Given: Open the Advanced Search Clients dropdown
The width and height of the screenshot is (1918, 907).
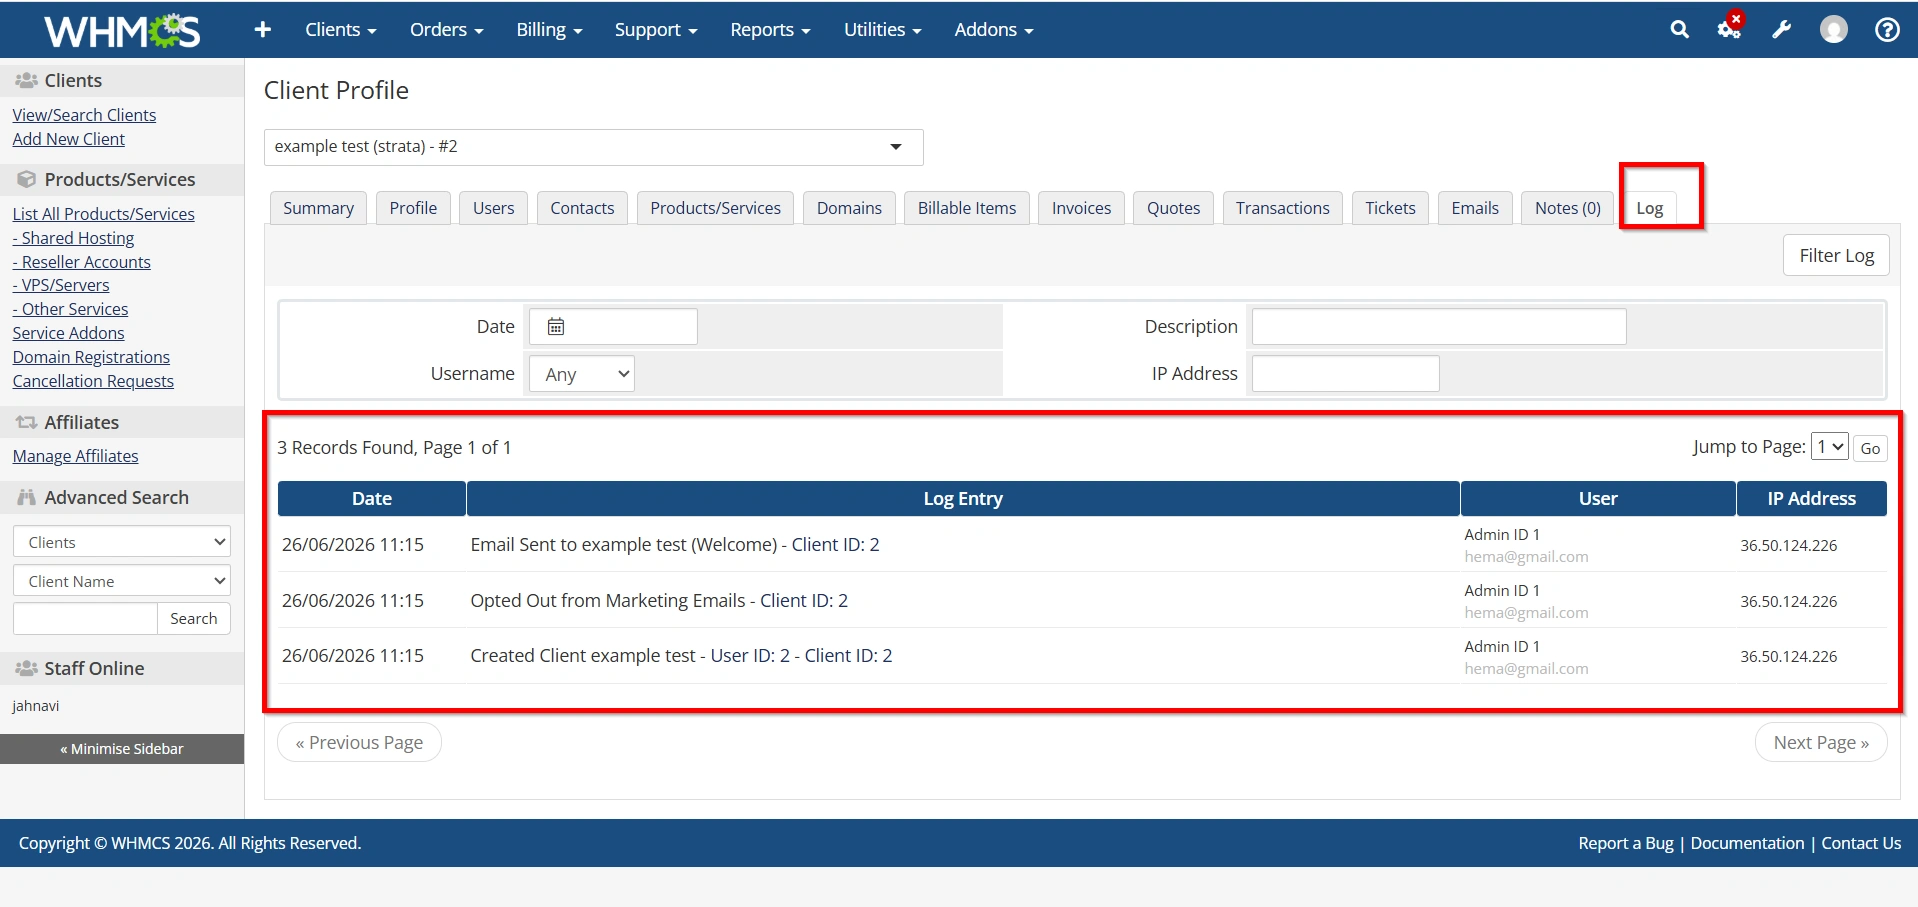Looking at the screenshot, I should [122, 542].
